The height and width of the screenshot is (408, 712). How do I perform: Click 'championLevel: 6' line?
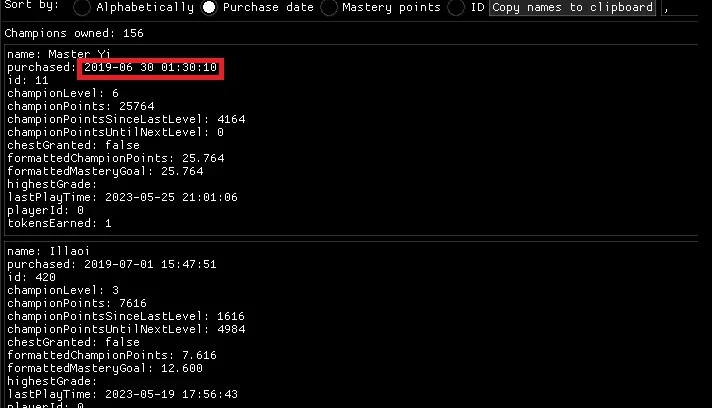(63, 93)
